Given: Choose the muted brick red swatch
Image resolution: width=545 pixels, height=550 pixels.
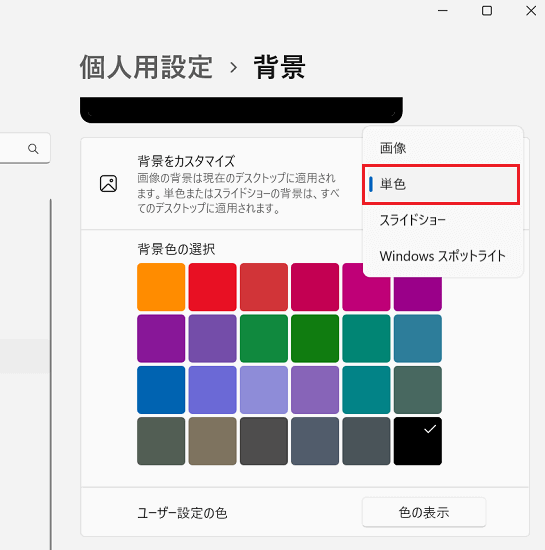Looking at the screenshot, I should pyautogui.click(x=264, y=287).
